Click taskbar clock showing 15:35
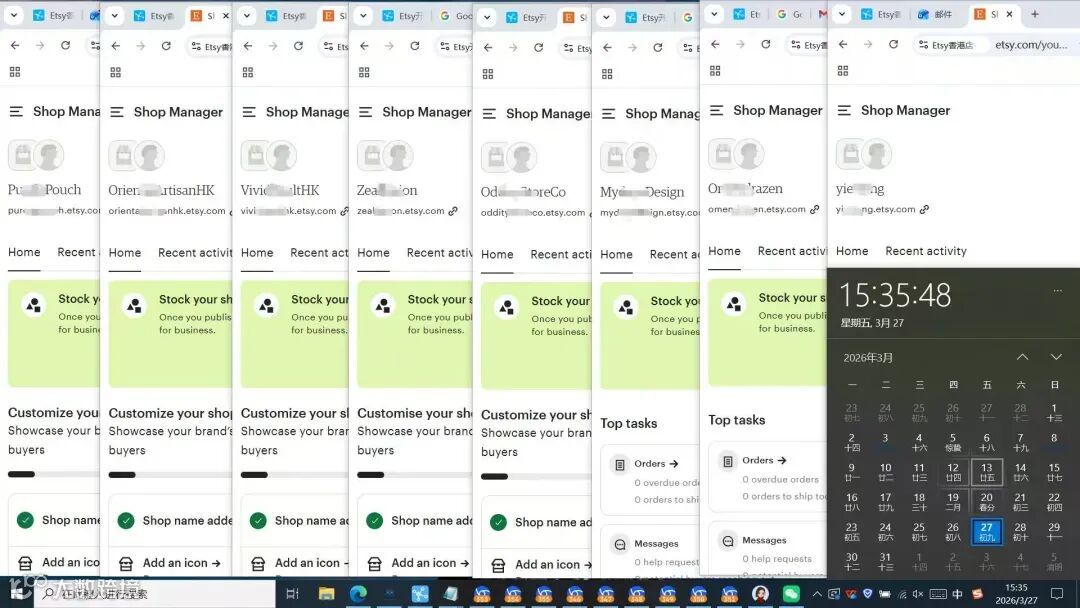 tap(1016, 594)
